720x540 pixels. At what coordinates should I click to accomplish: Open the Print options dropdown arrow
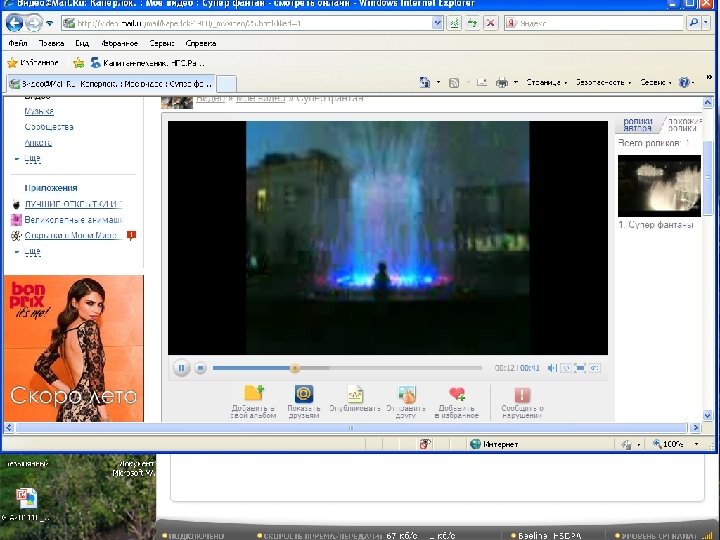pos(516,83)
